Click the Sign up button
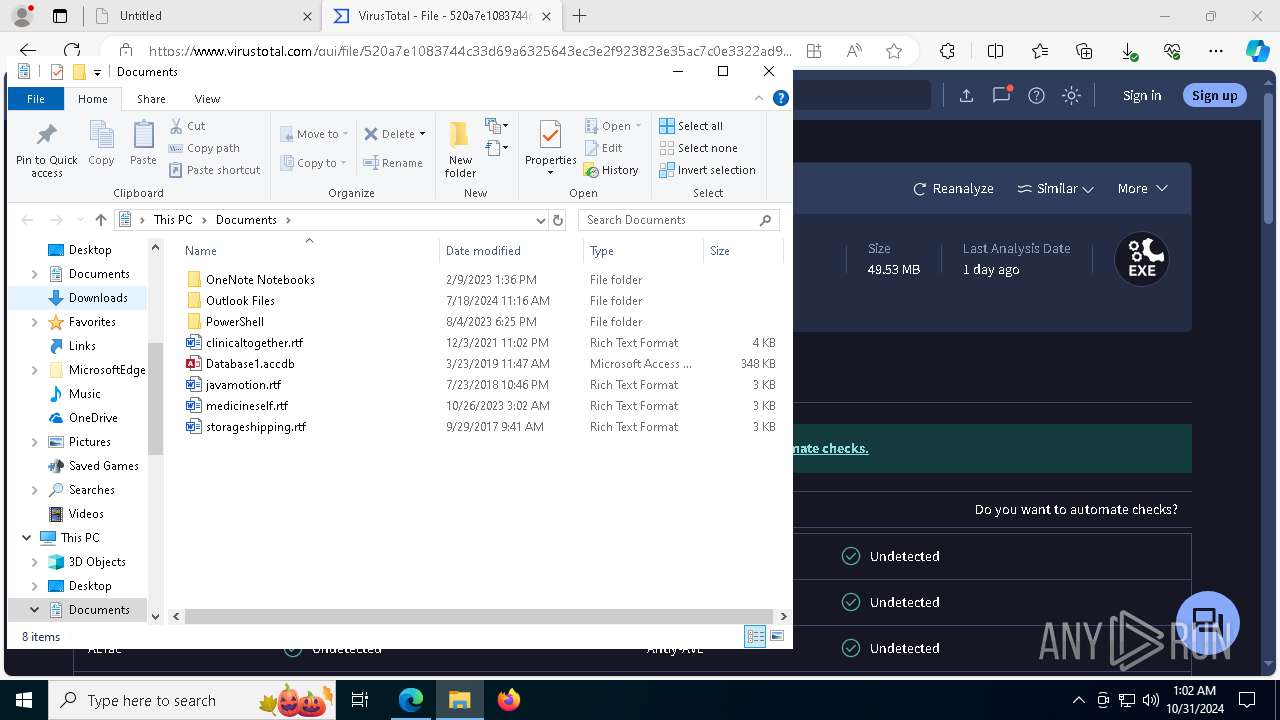Screen dimensions: 1280x720 1214,95
